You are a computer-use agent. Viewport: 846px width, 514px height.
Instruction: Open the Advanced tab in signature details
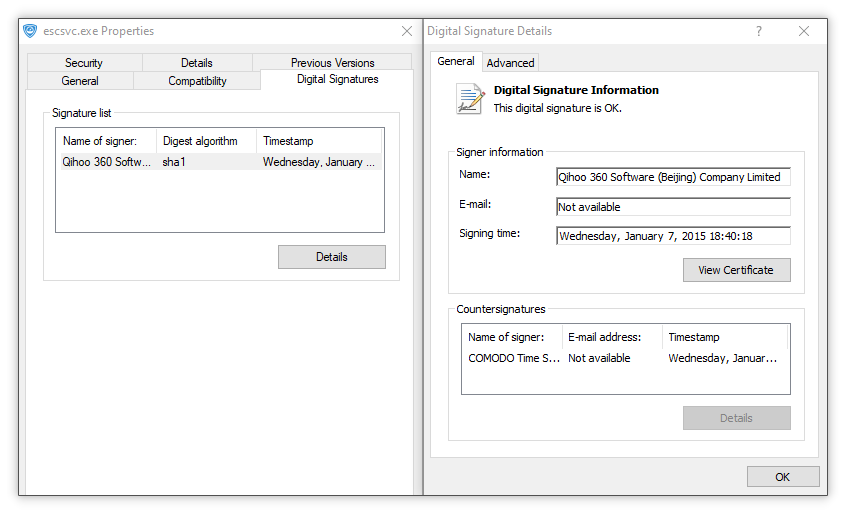pos(510,63)
